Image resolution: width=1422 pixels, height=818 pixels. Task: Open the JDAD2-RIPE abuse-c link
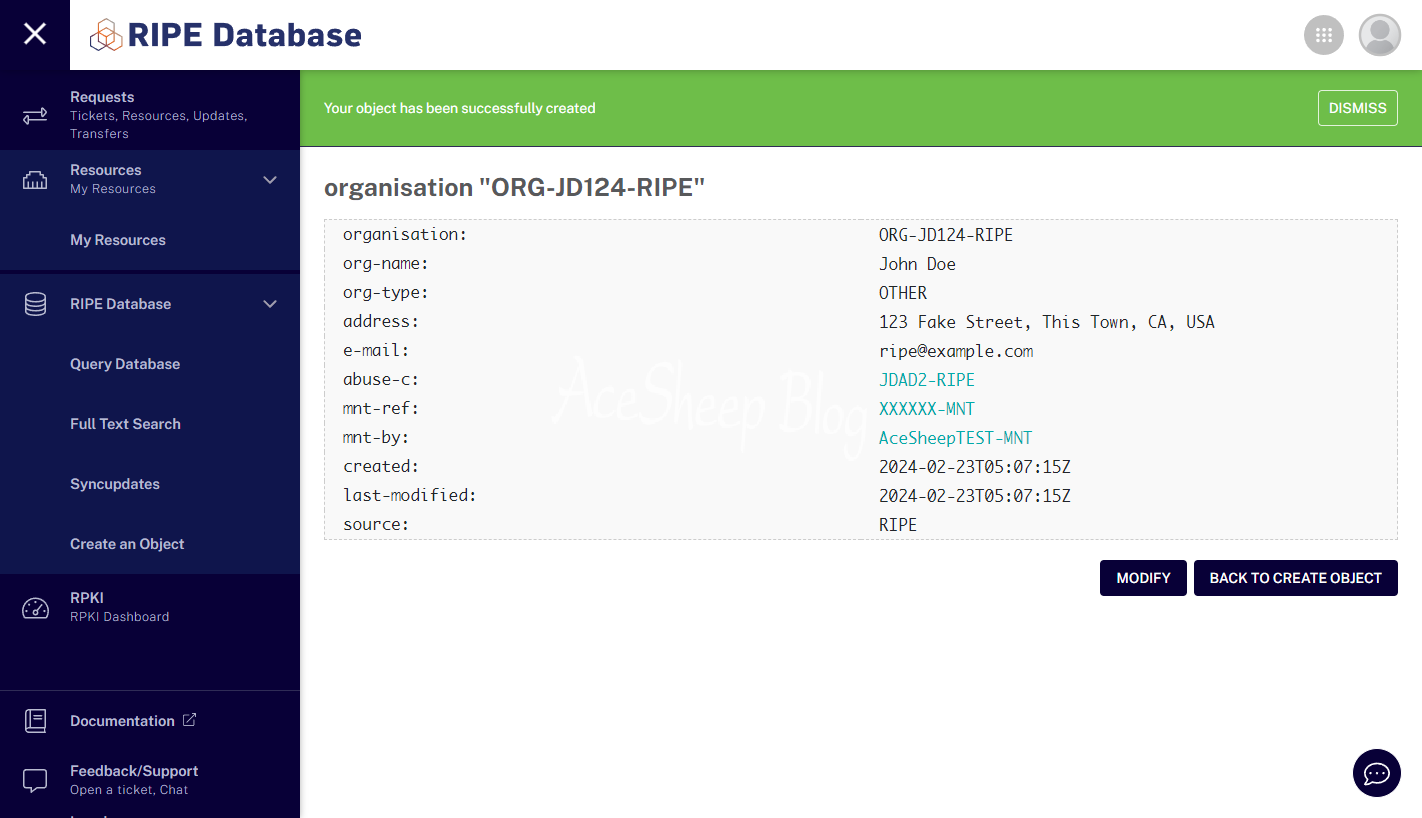[927, 380]
